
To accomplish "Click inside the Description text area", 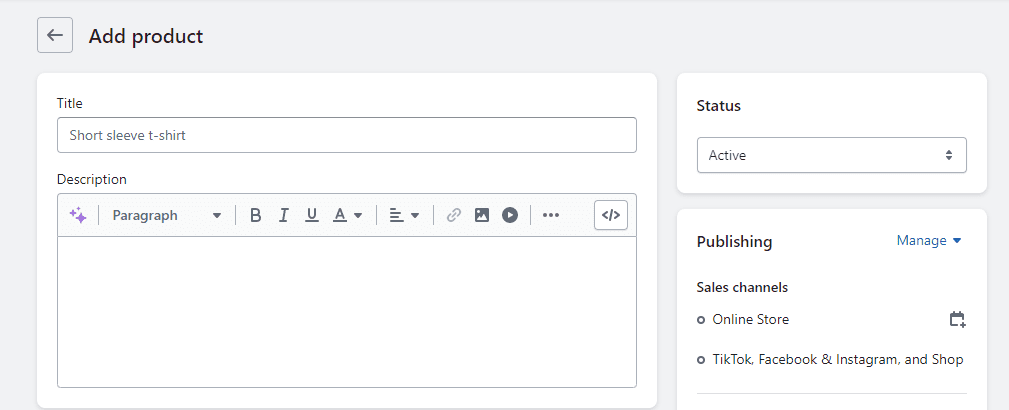I will (347, 312).
